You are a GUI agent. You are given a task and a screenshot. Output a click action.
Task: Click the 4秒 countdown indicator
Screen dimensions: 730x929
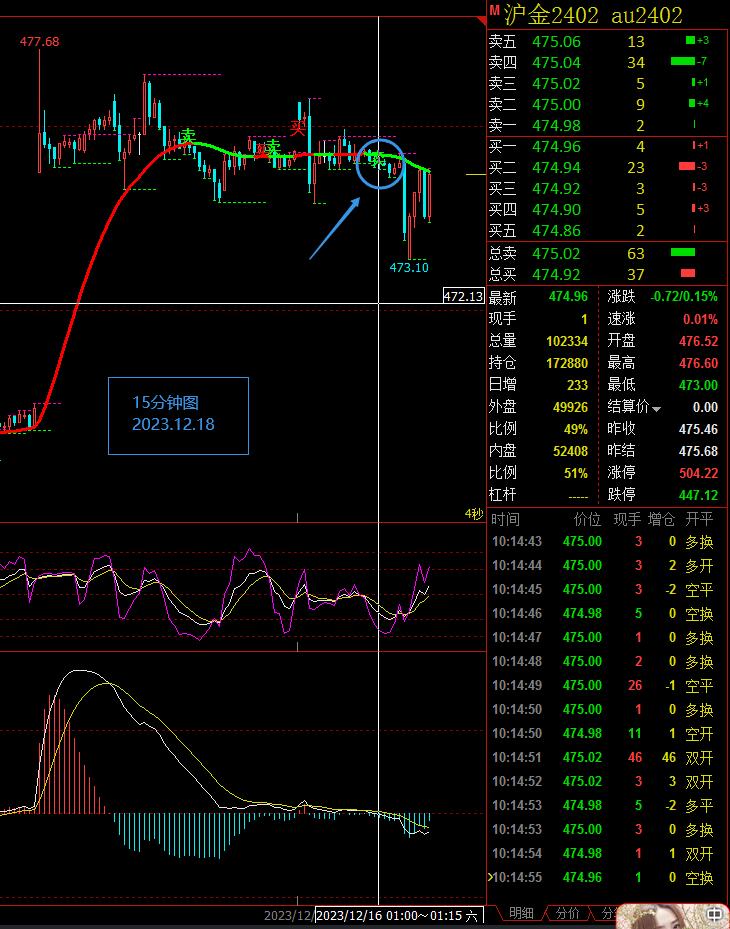point(473,514)
